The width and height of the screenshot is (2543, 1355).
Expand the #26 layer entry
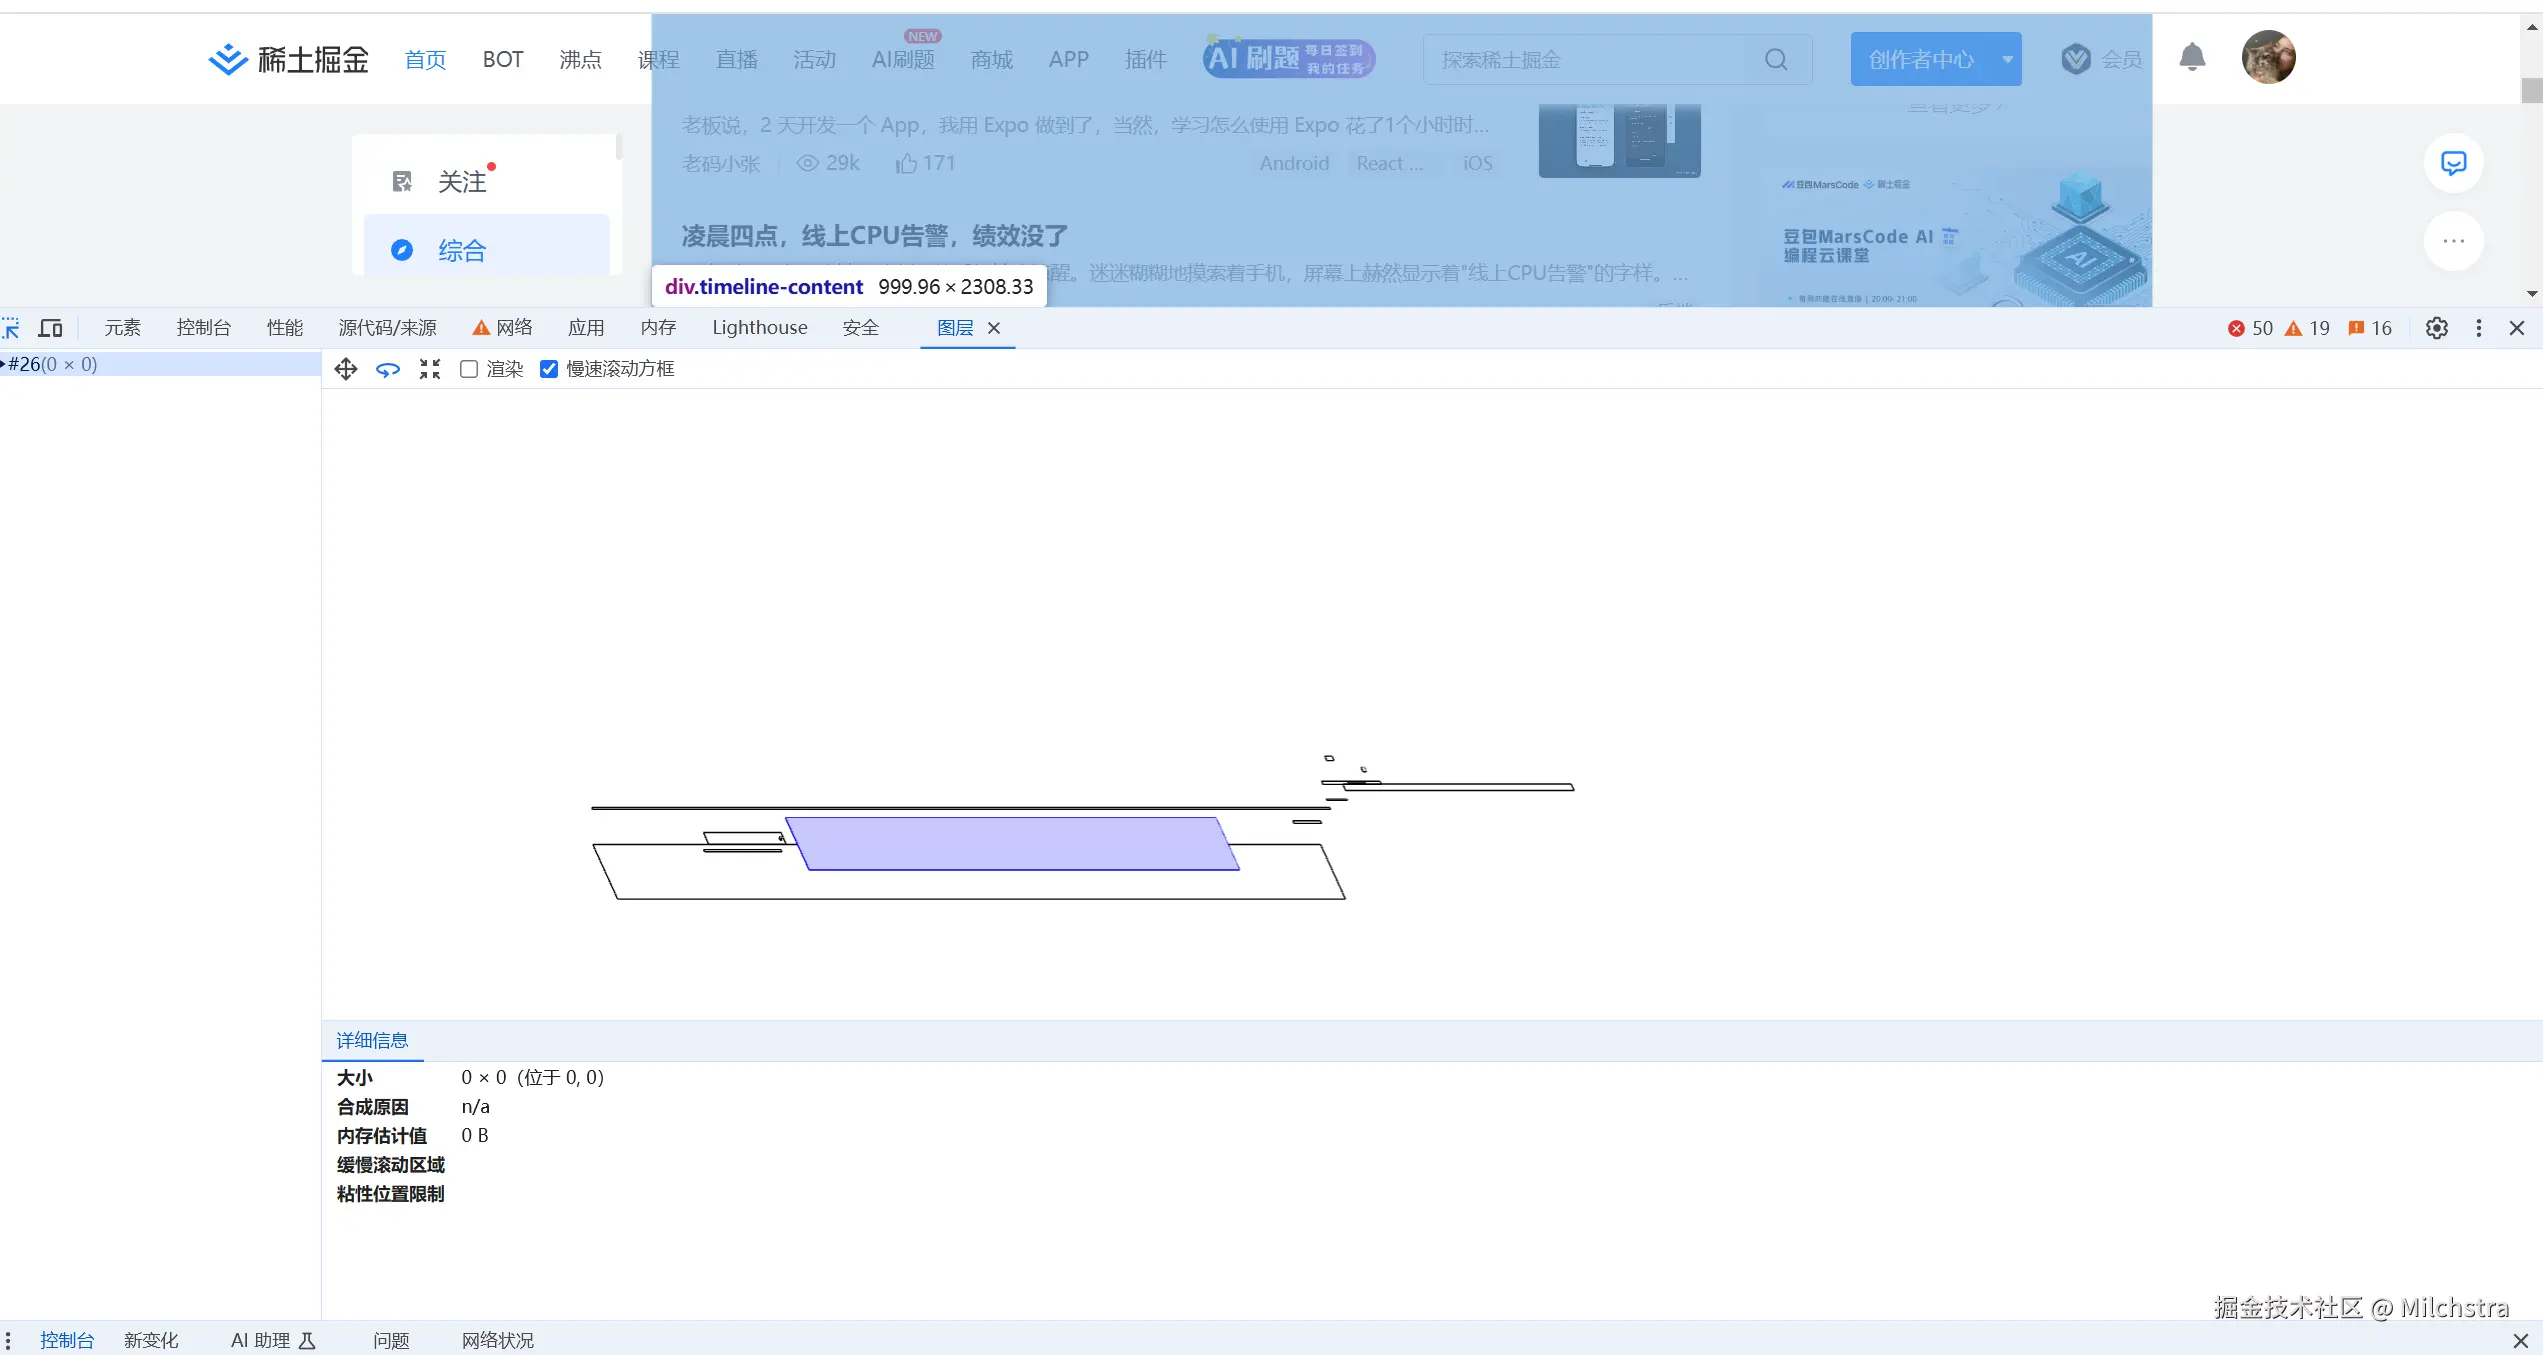coord(5,364)
